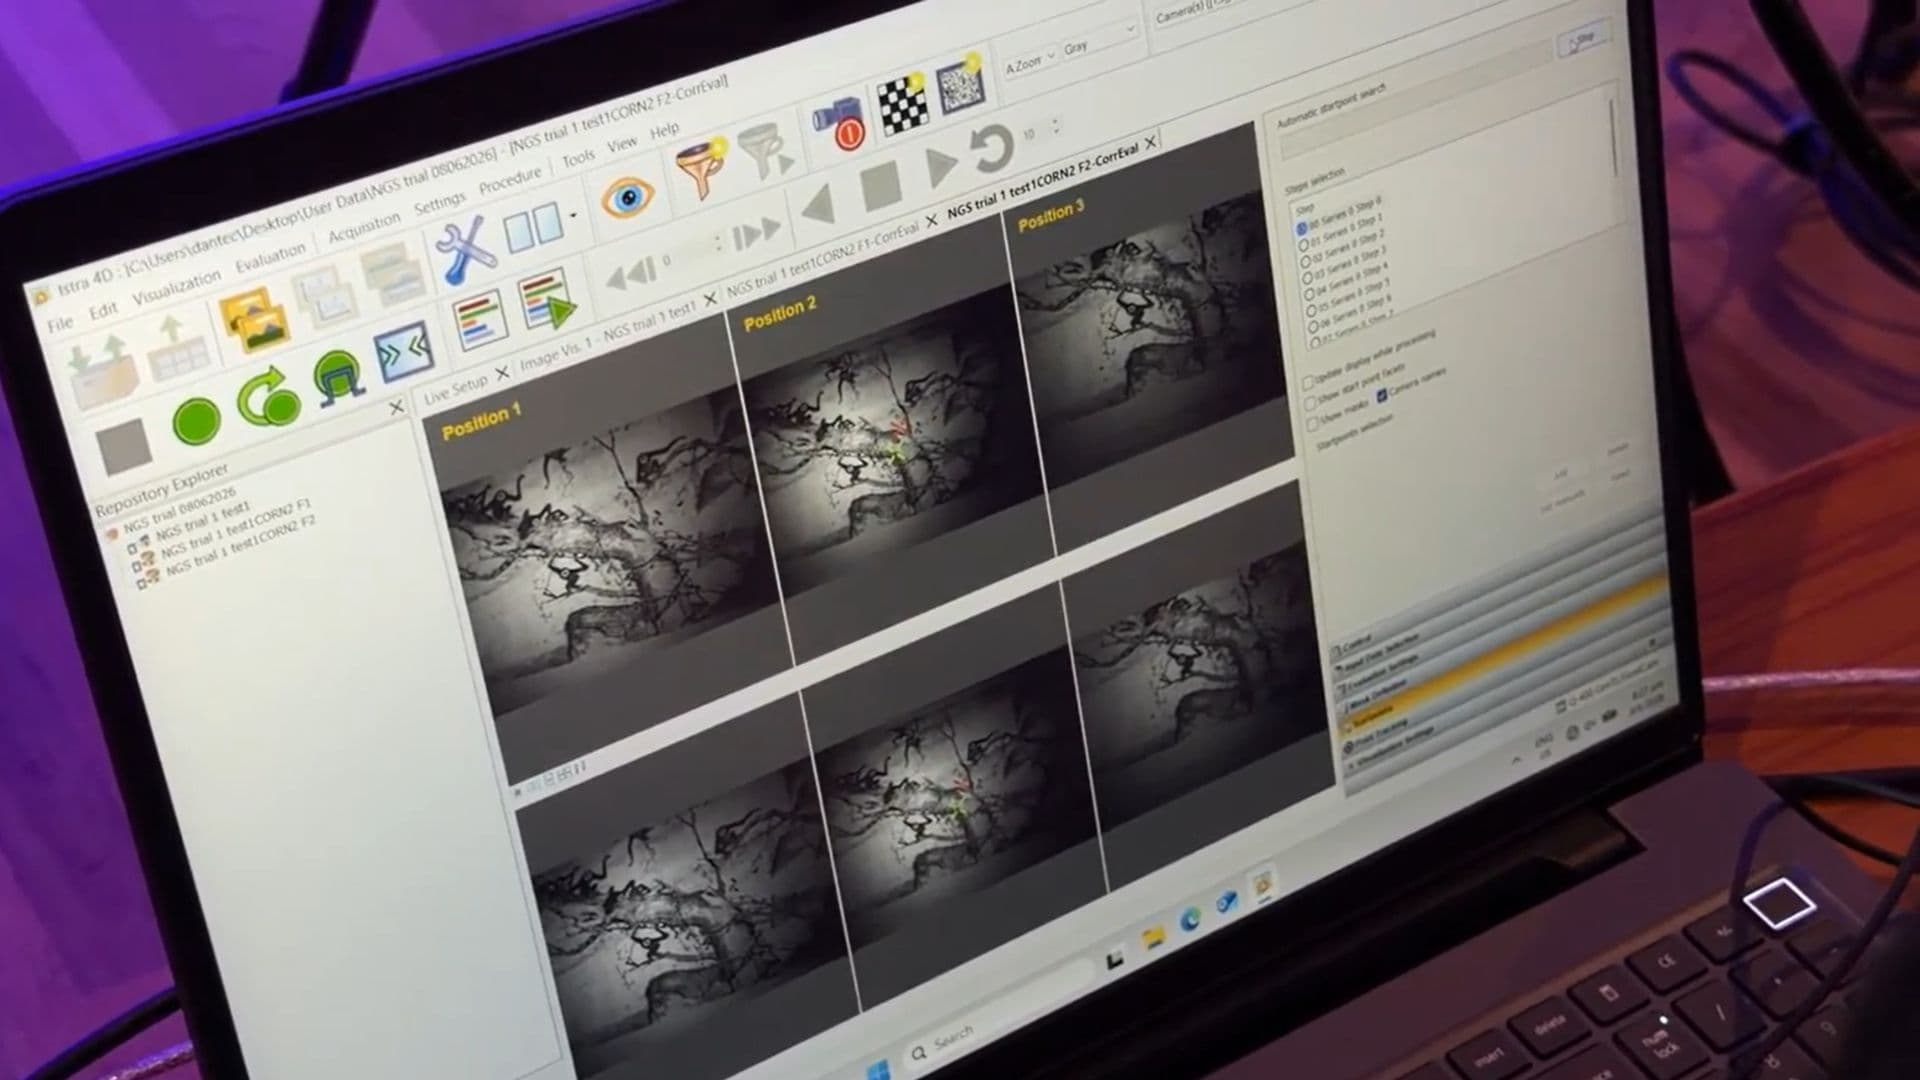Viewport: 1920px width, 1080px height.
Task: Select the '04 Series 0 Step 4' radio button
Action: pos(1309,294)
